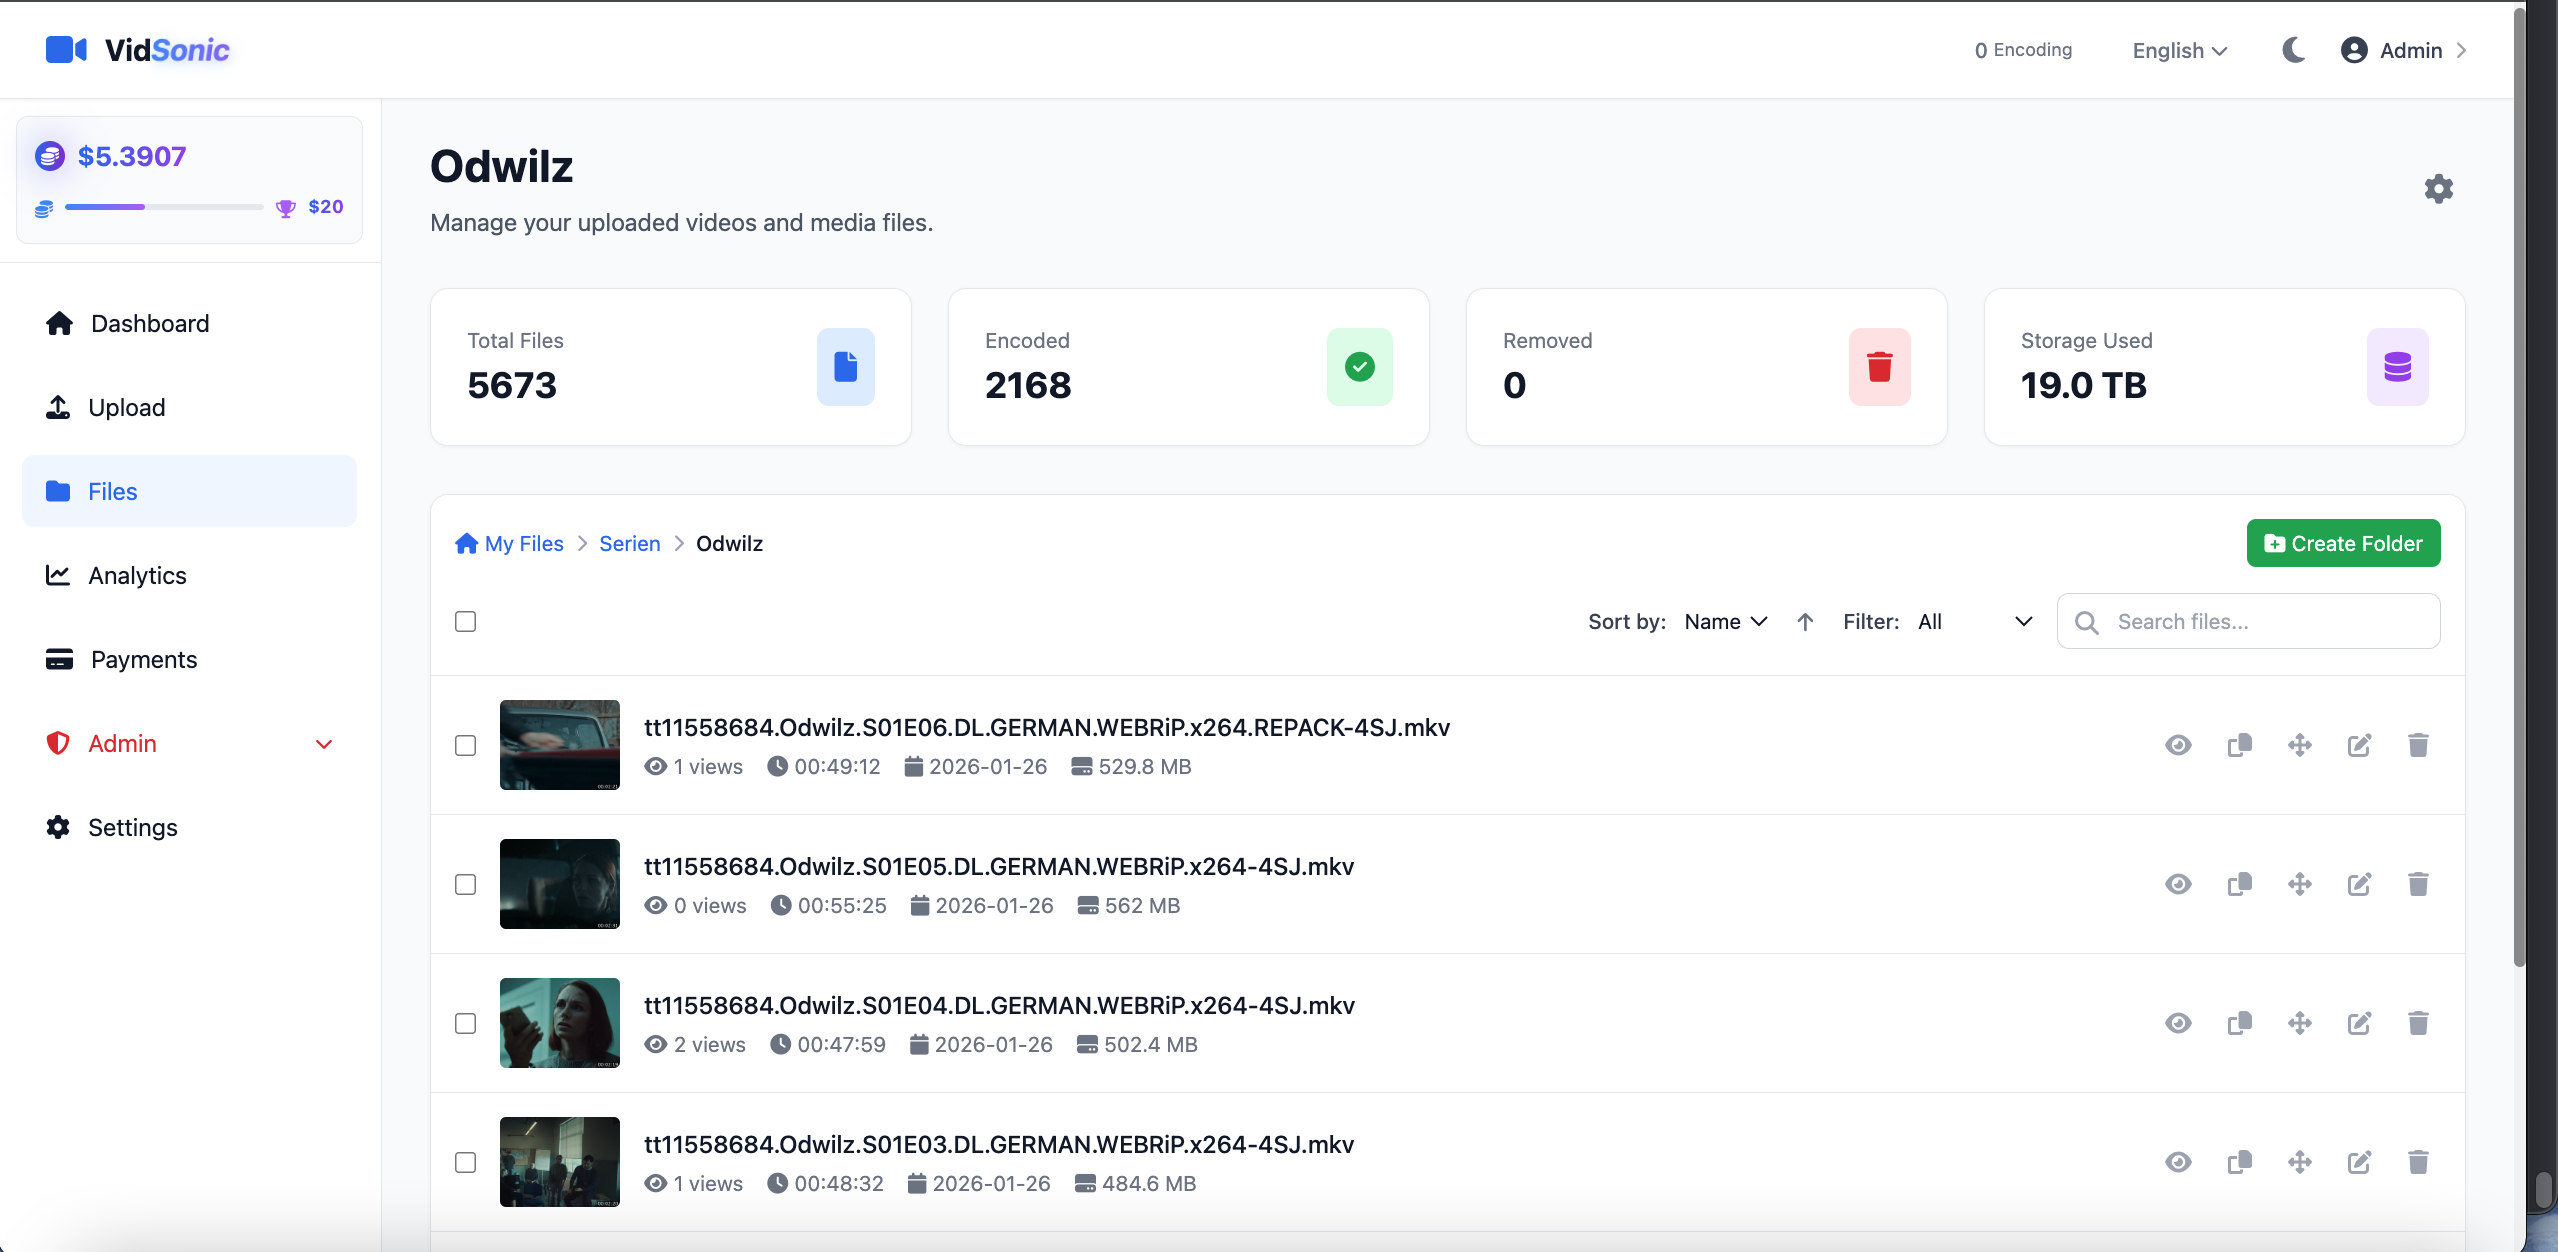Expand the English language selector
The width and height of the screenshot is (2558, 1252).
click(2179, 50)
